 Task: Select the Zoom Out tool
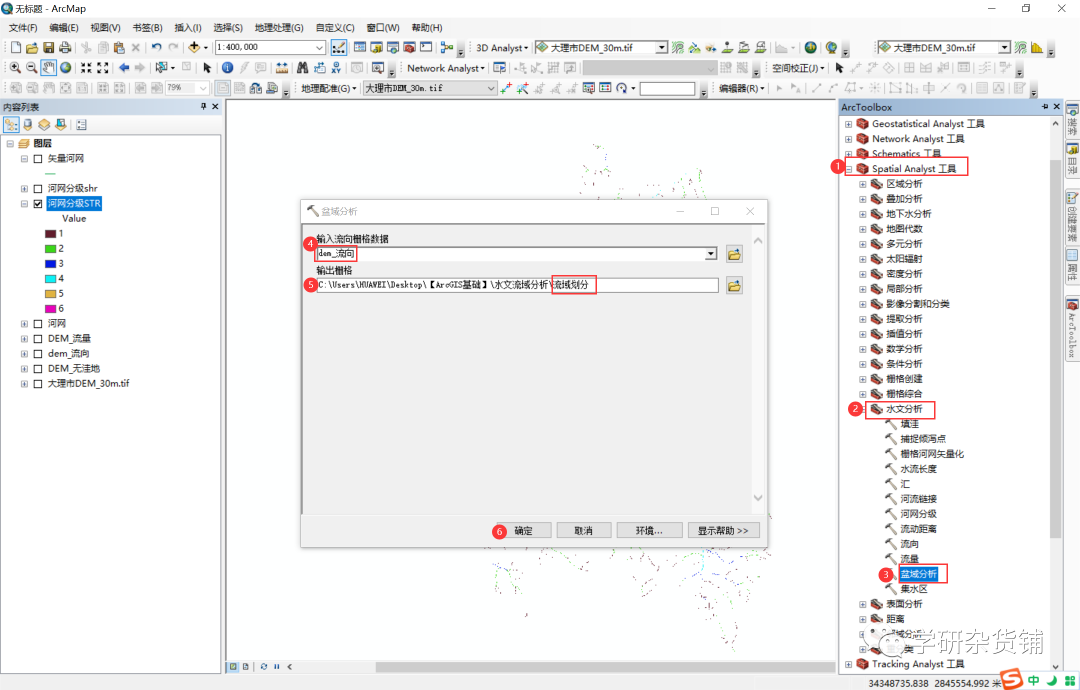coord(32,67)
